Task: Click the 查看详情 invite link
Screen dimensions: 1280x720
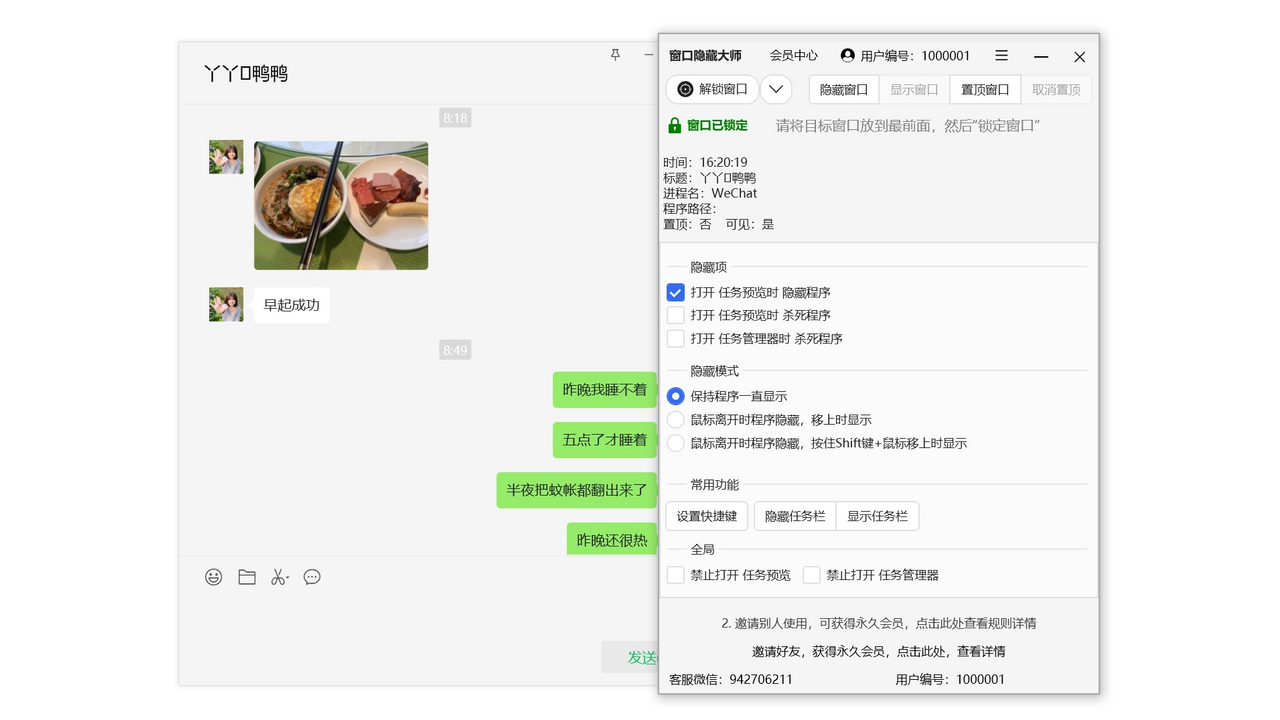Action: [984, 651]
